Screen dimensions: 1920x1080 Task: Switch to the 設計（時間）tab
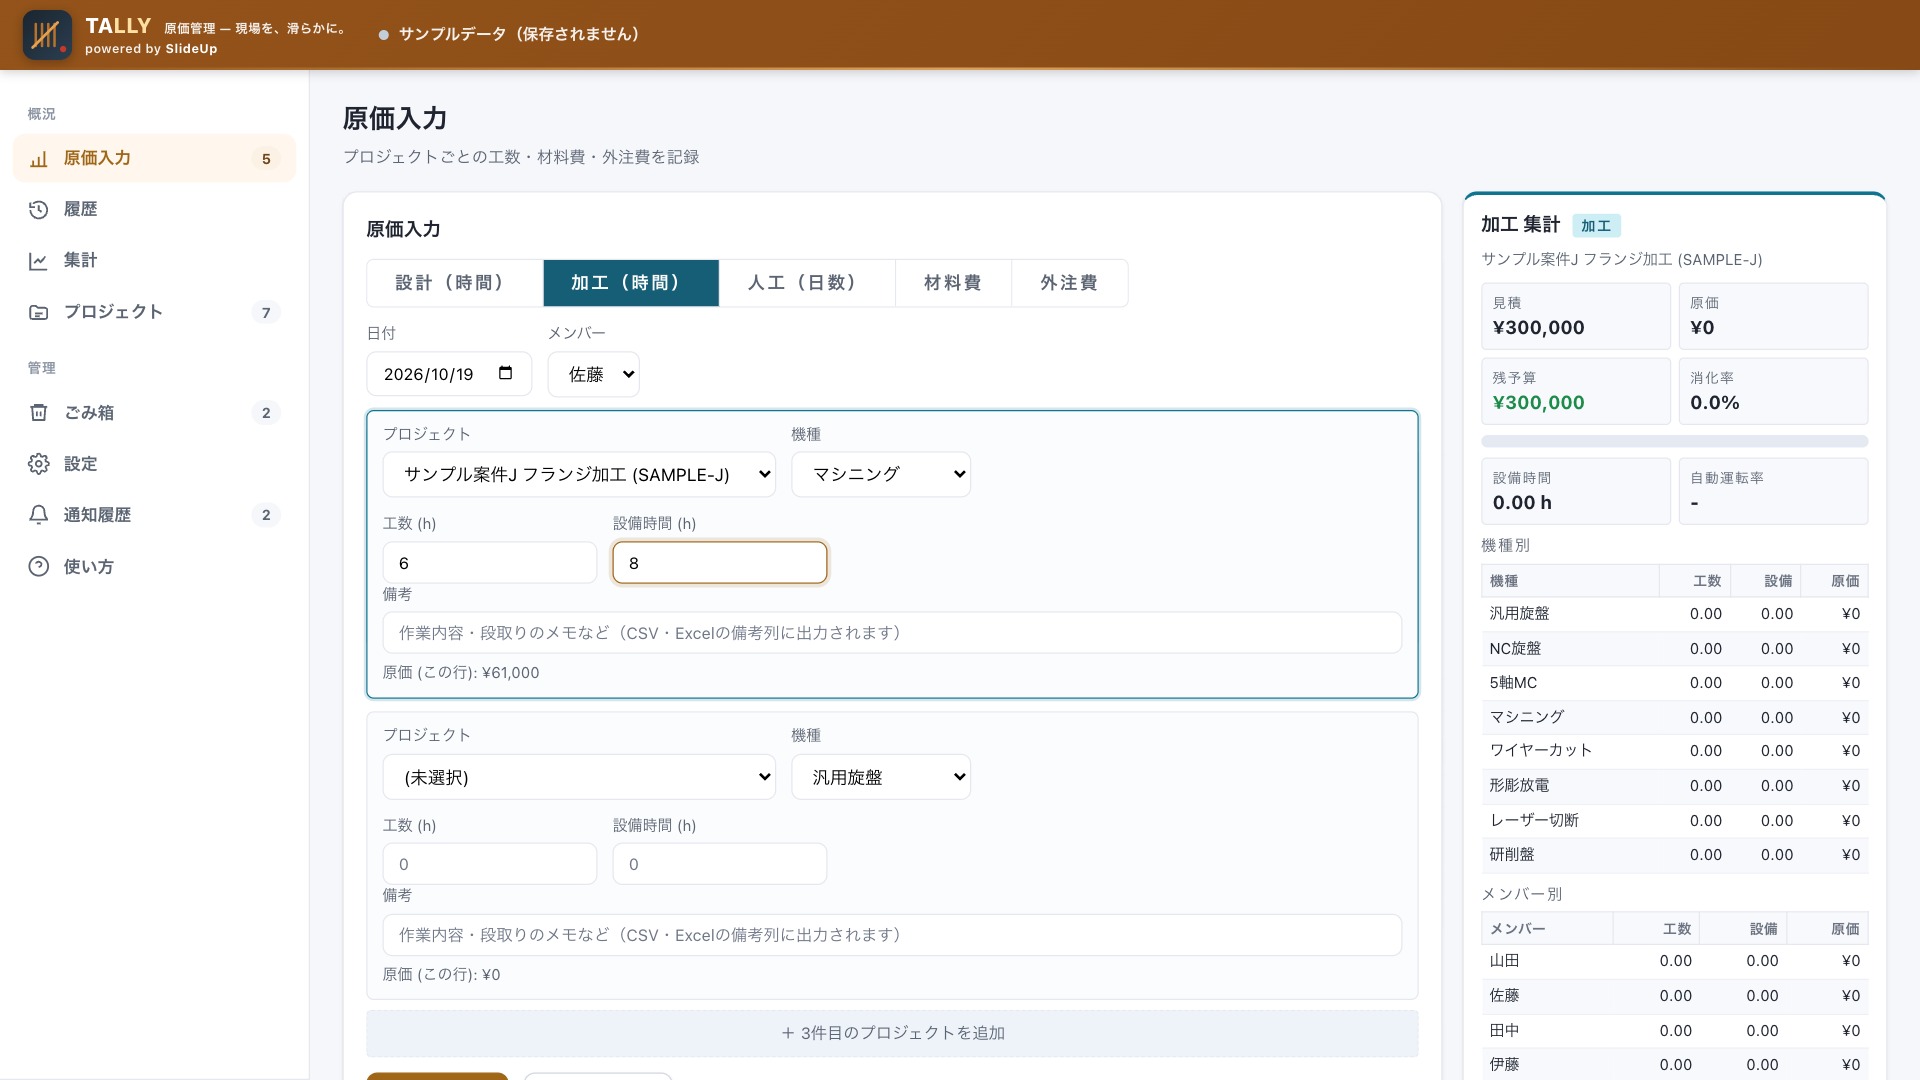455,283
